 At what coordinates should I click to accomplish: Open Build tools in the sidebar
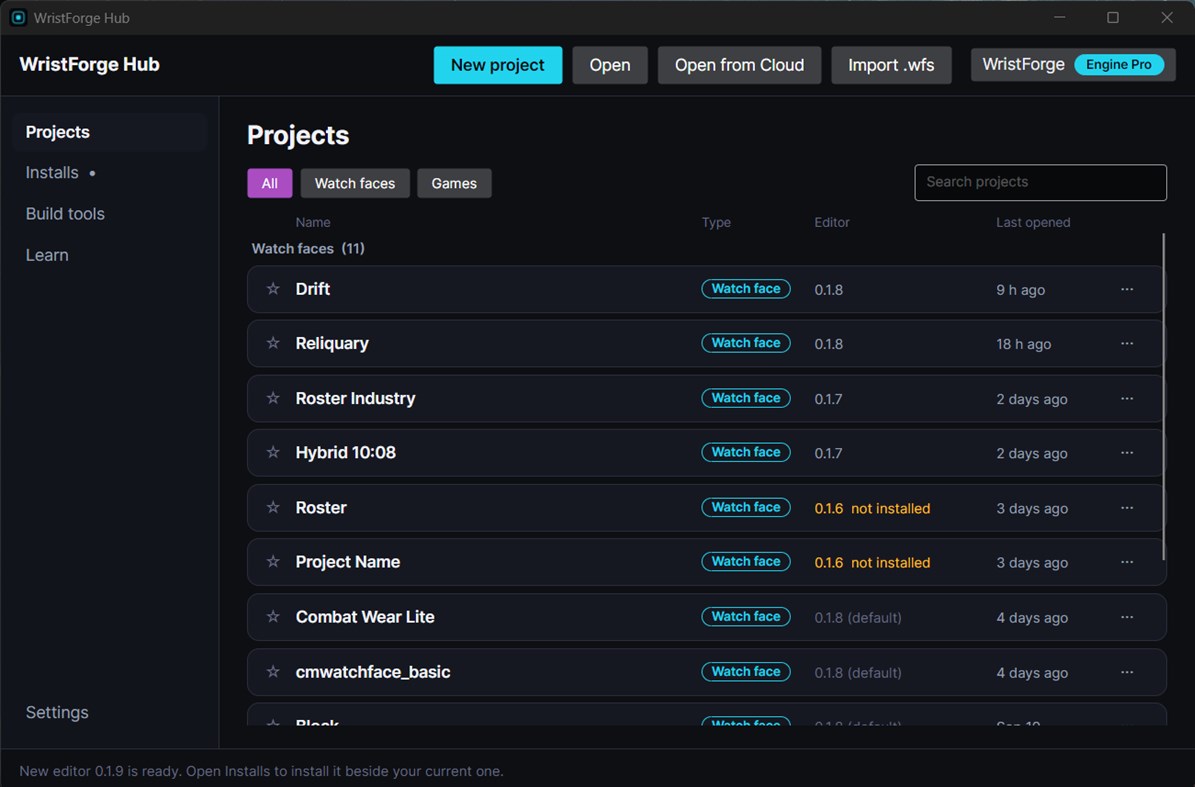point(109,214)
